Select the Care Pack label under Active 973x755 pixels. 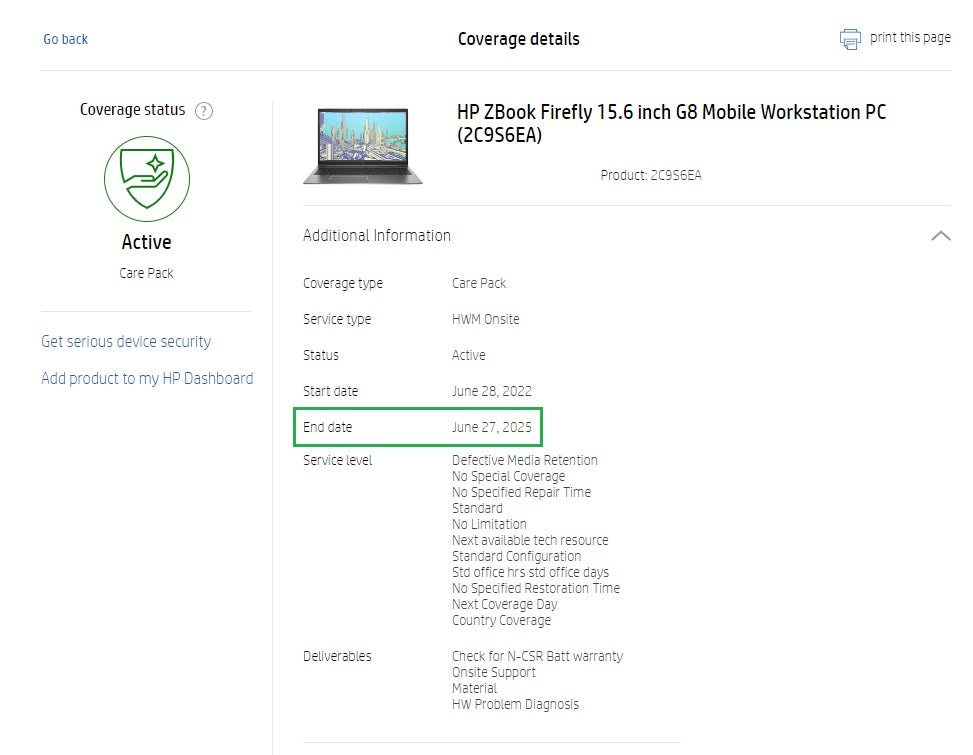point(146,272)
